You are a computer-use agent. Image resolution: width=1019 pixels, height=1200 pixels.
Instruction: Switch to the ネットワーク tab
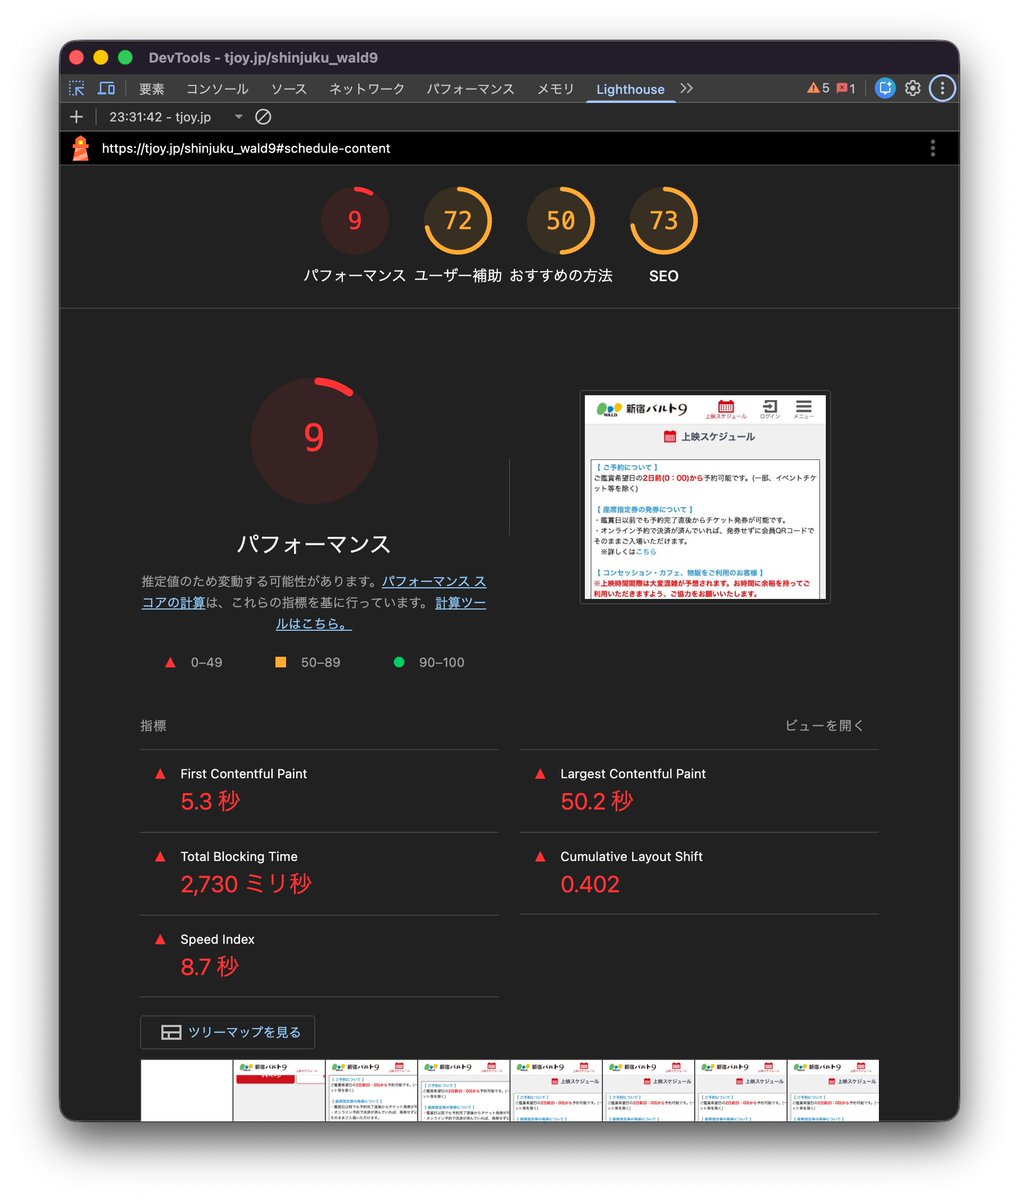(x=367, y=89)
